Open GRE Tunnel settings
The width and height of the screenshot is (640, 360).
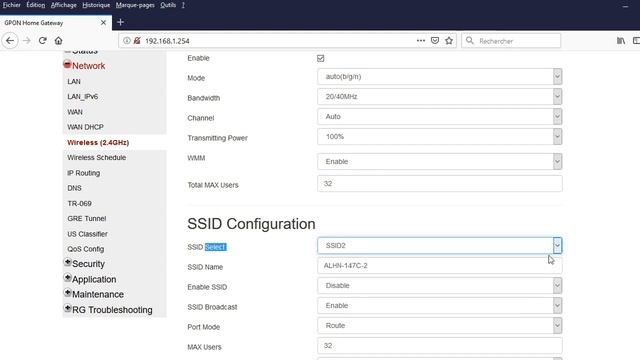[x=87, y=219]
